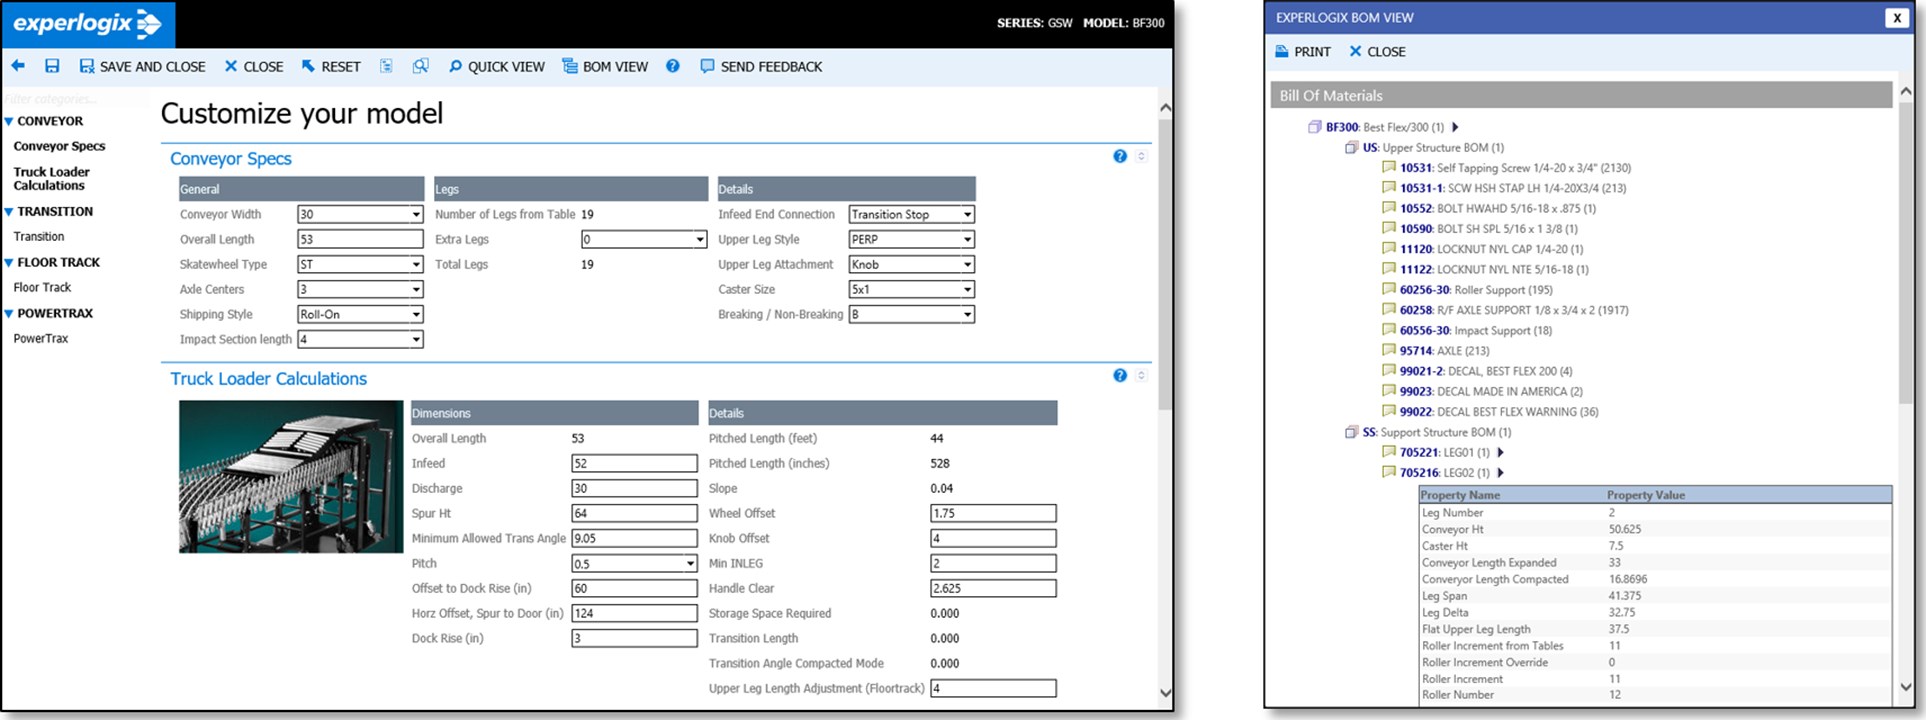Click collapse toggle beside Conveyor Specs help
The width and height of the screenshot is (1926, 720).
click(x=1141, y=156)
